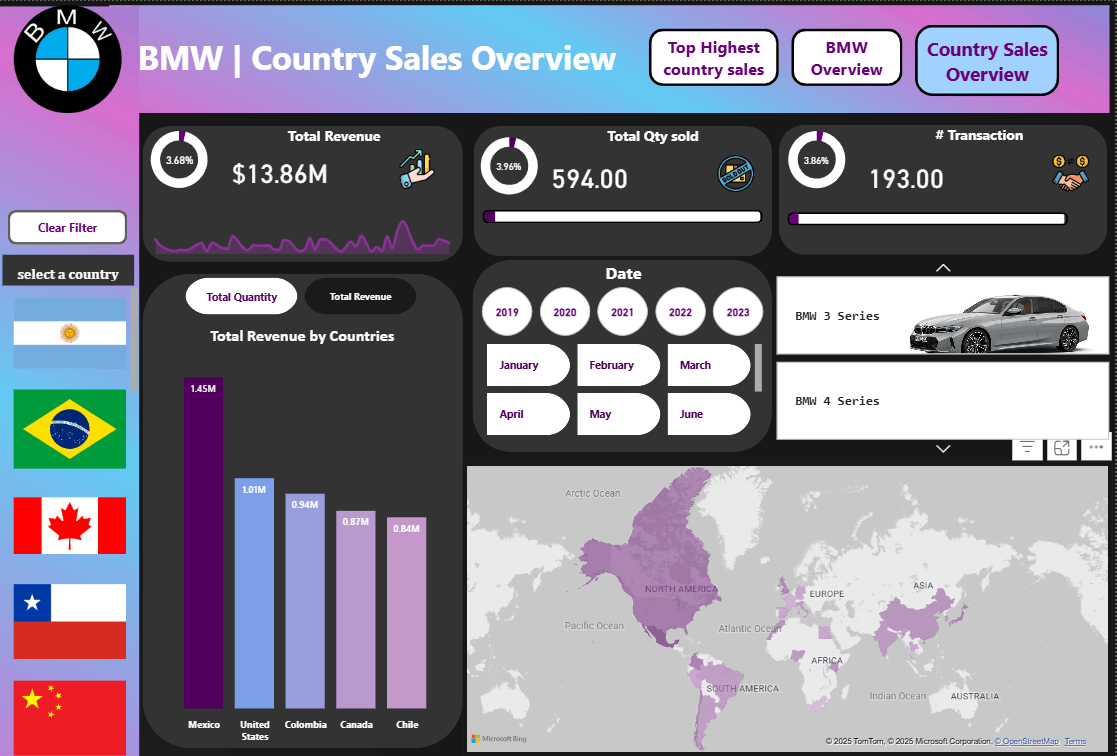The image size is (1117, 756).
Task: Collapse the series list with the up chevron
Action: (942, 268)
